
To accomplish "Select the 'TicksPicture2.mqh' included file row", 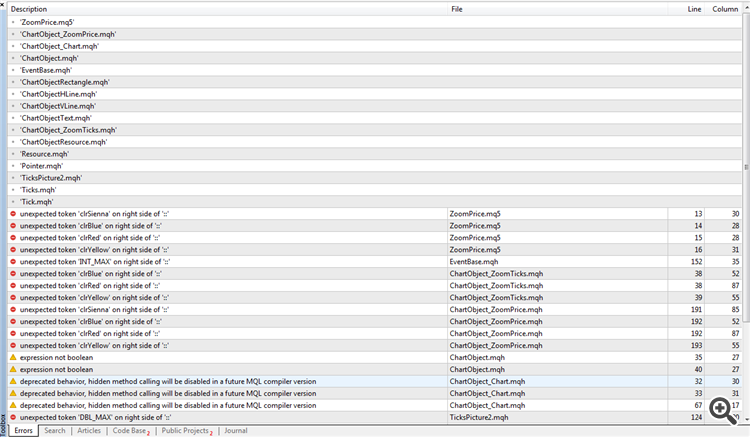I will (50, 177).
